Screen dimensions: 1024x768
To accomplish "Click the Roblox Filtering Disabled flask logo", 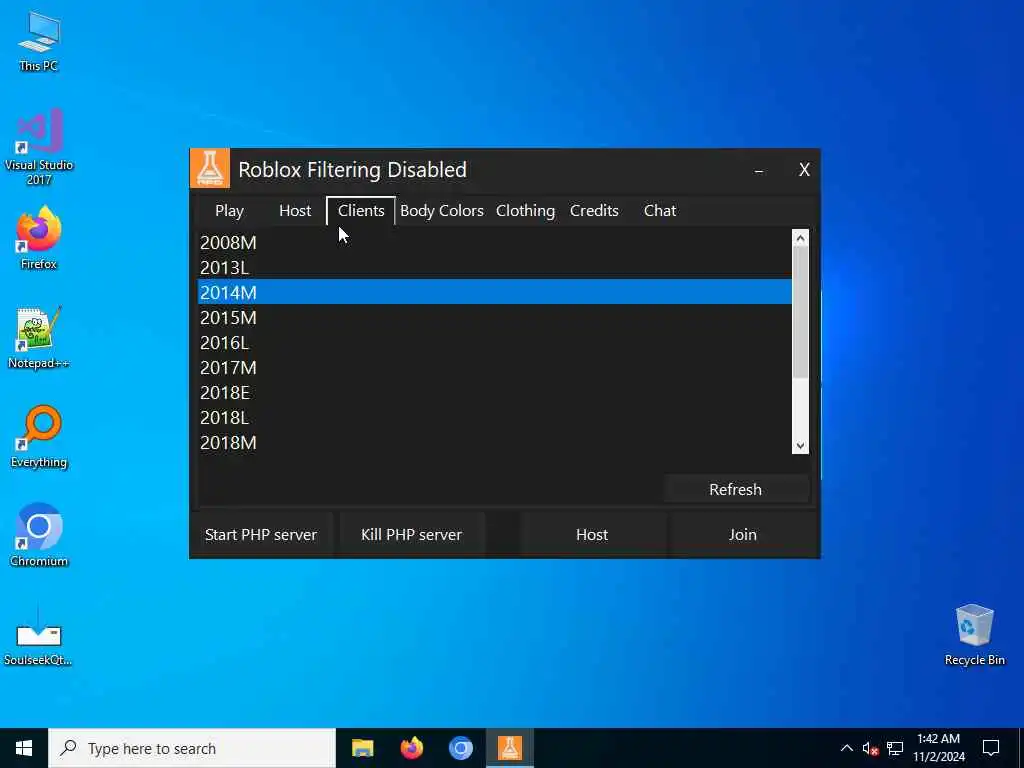I will (210, 168).
